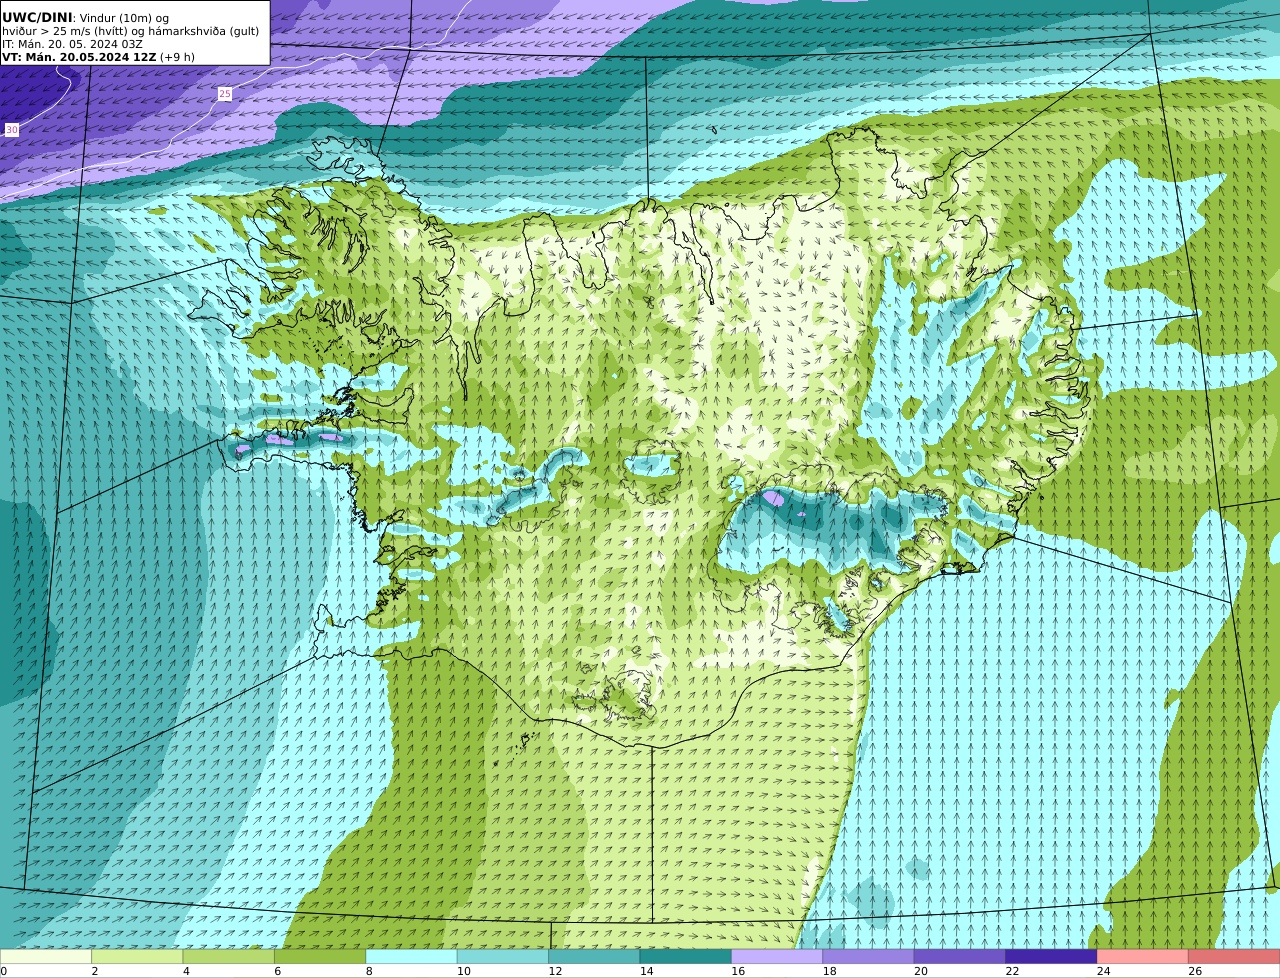
Task: Click the dark teal 14–16 m/s legend swatch
Action: coord(686,956)
